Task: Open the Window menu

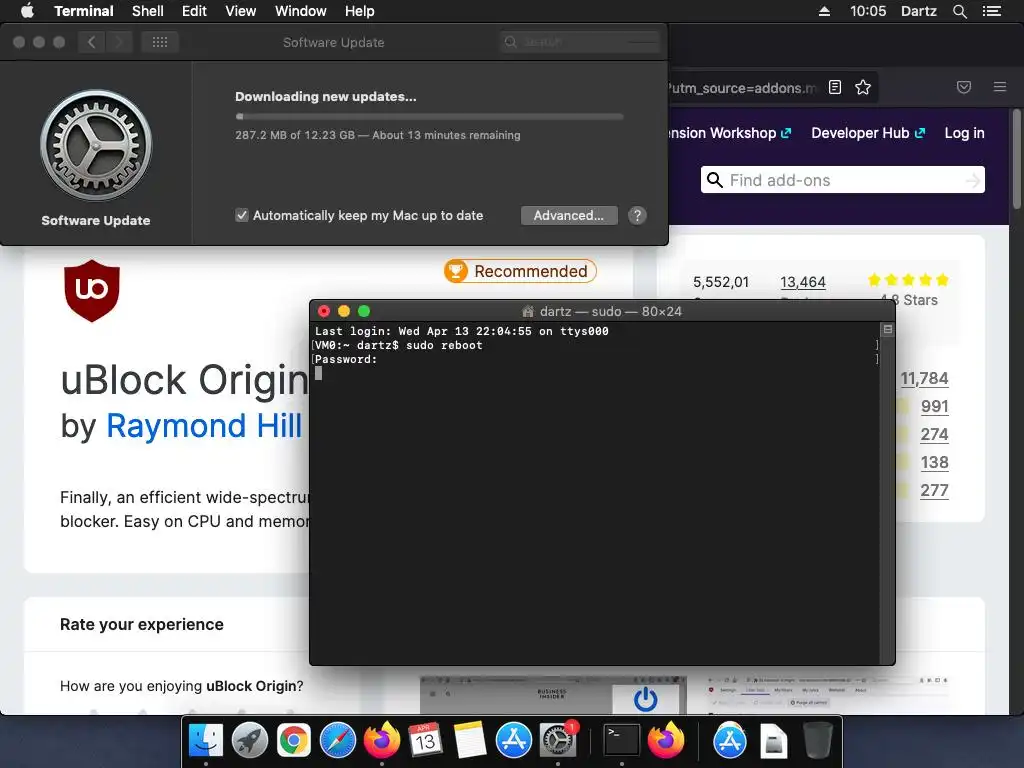Action: click(x=300, y=11)
